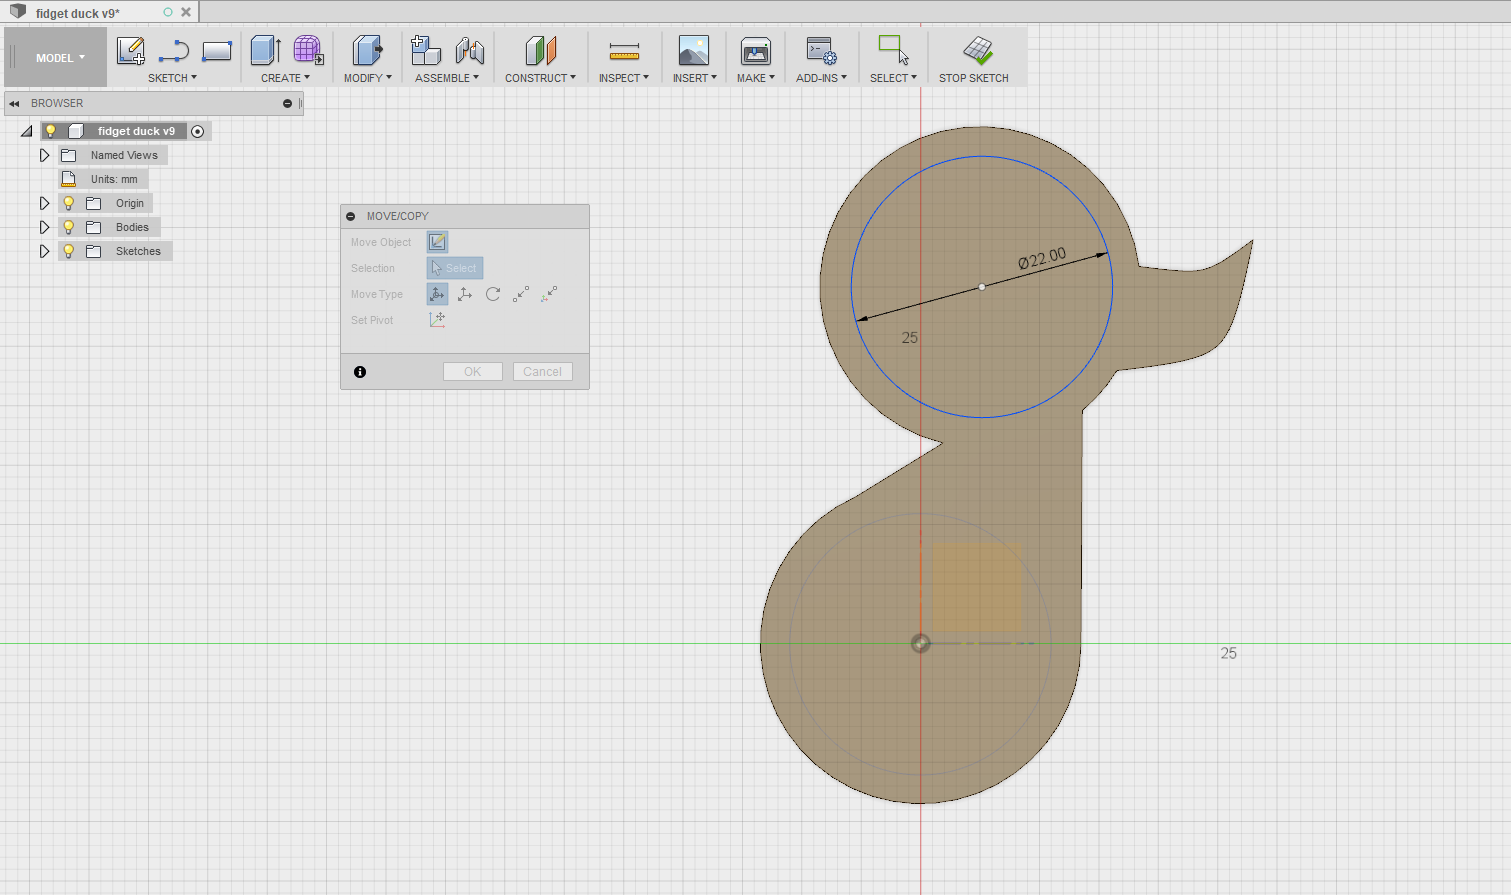Viewport: 1511px width, 895px height.
Task: Click the Stop Sketch icon
Action: 977,50
